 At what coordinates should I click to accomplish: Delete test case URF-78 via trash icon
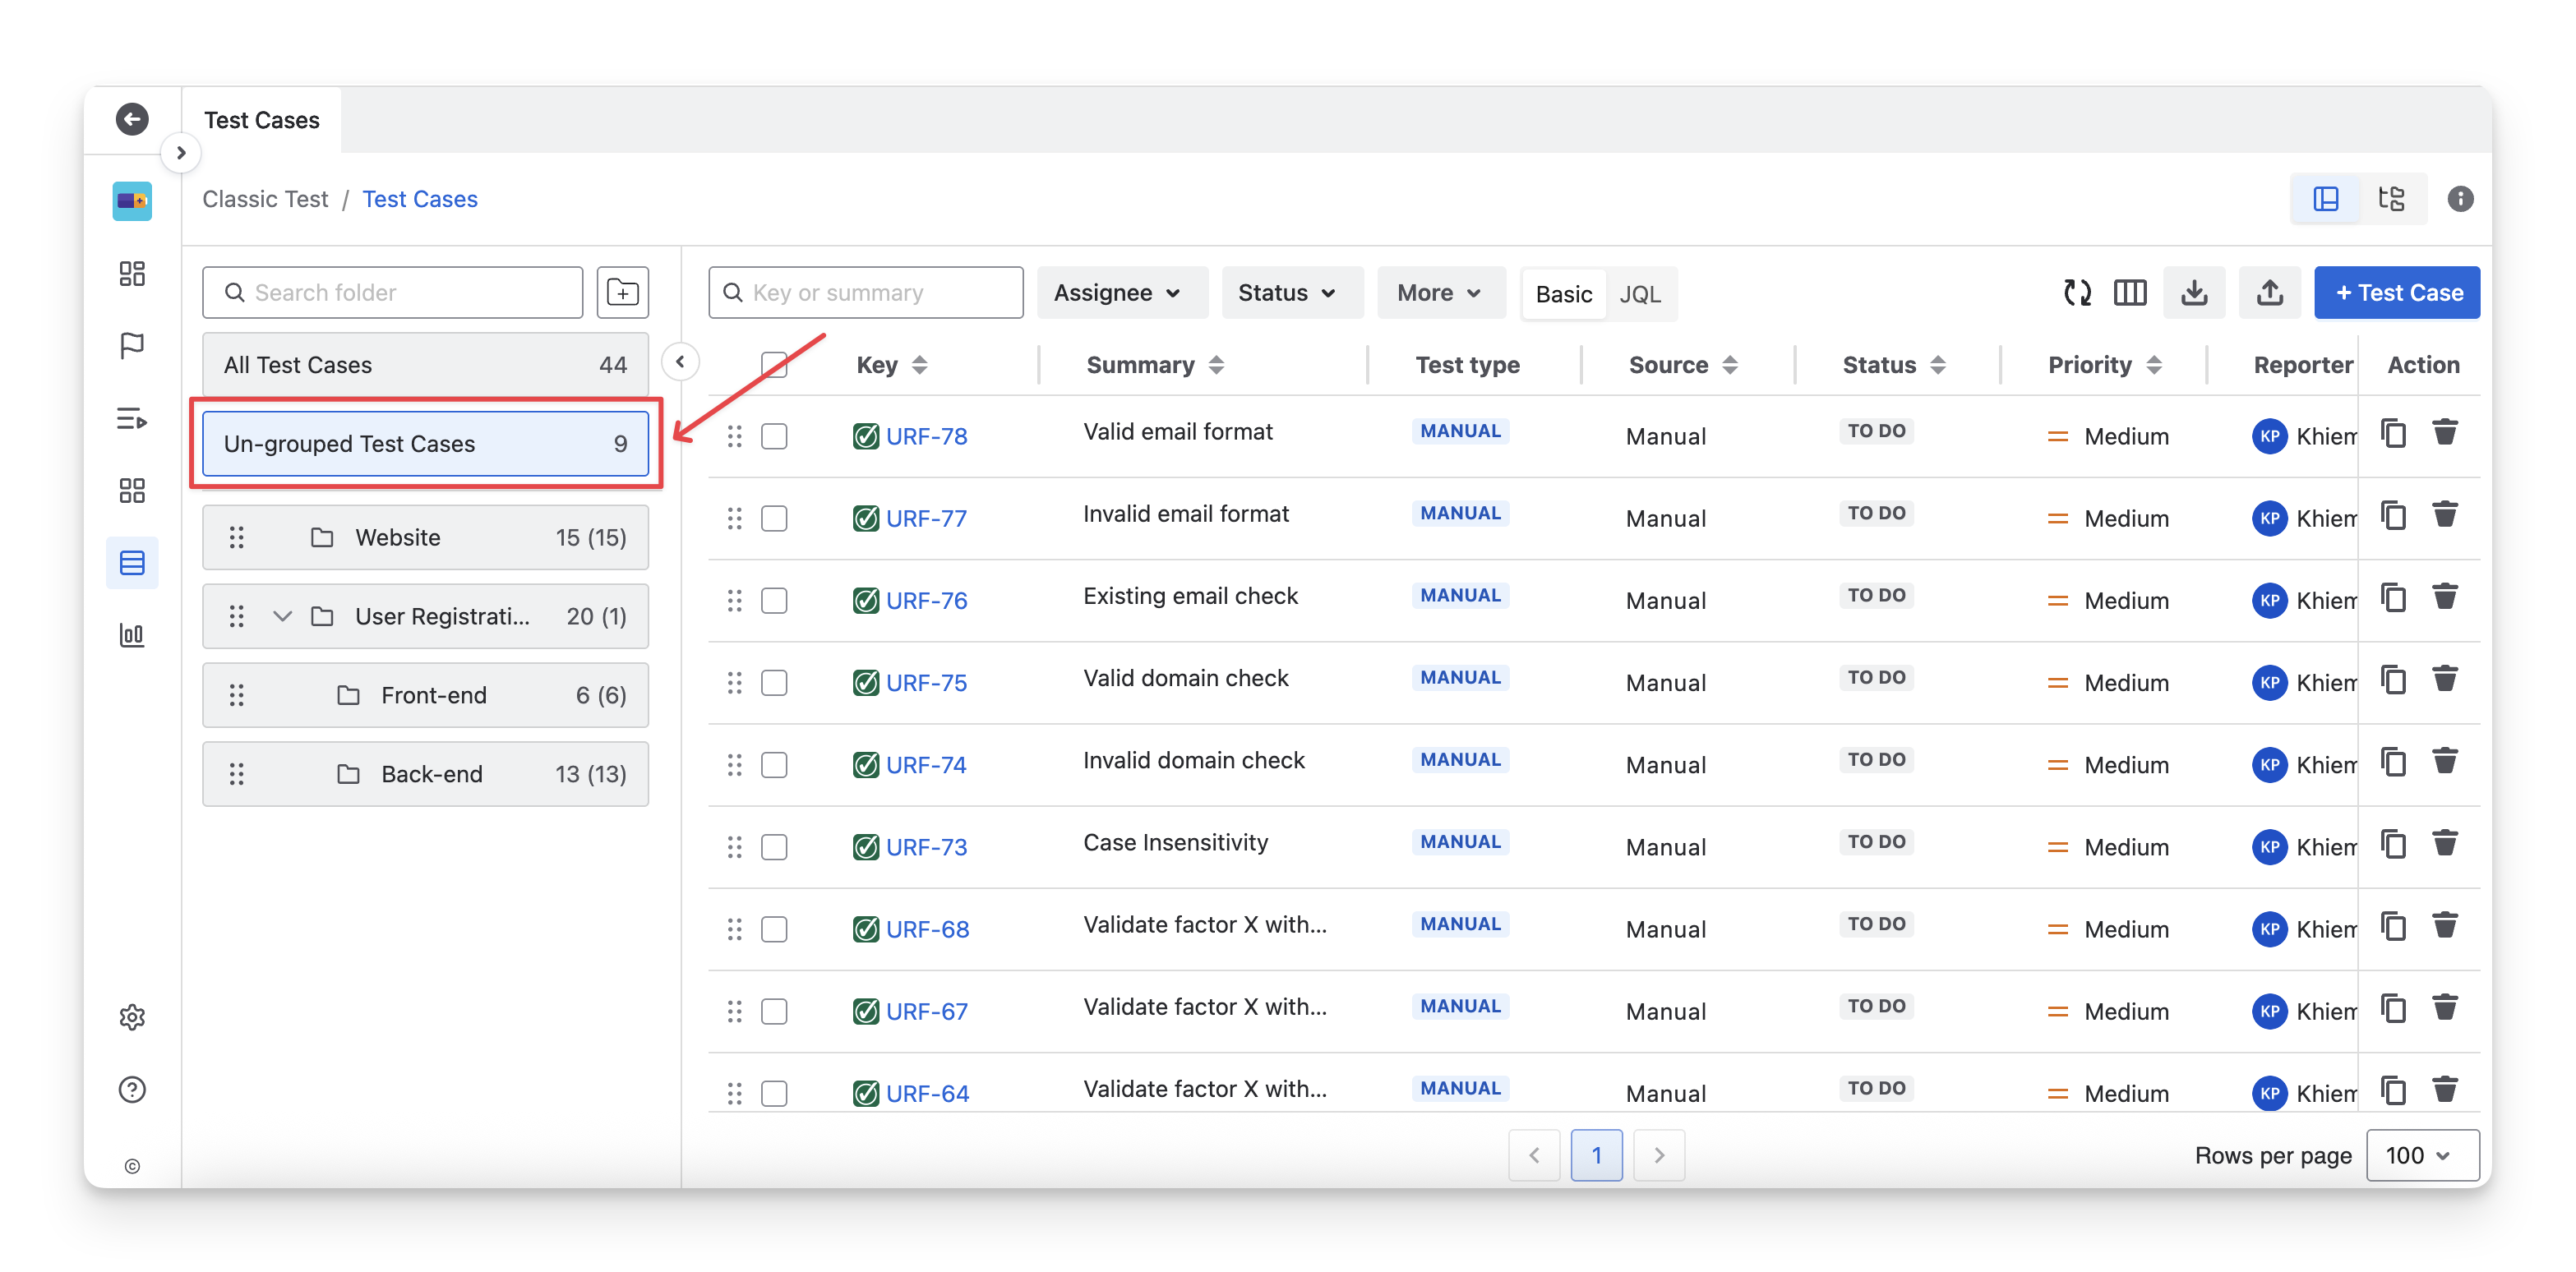[x=2445, y=434]
